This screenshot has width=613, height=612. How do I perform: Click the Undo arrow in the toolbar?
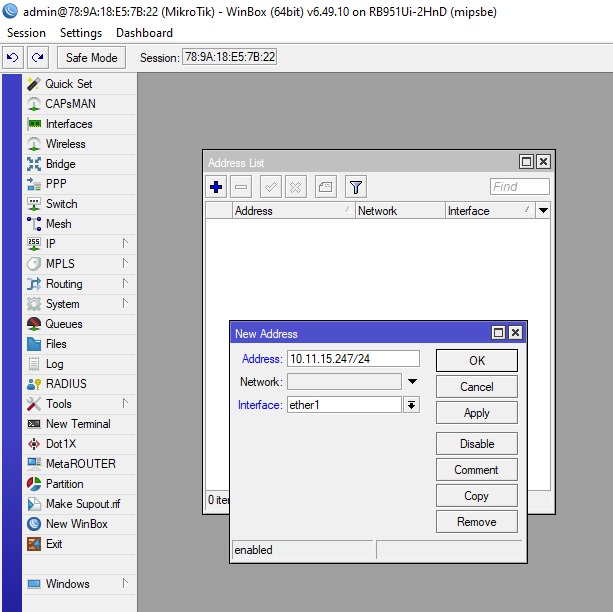pyautogui.click(x=13, y=57)
